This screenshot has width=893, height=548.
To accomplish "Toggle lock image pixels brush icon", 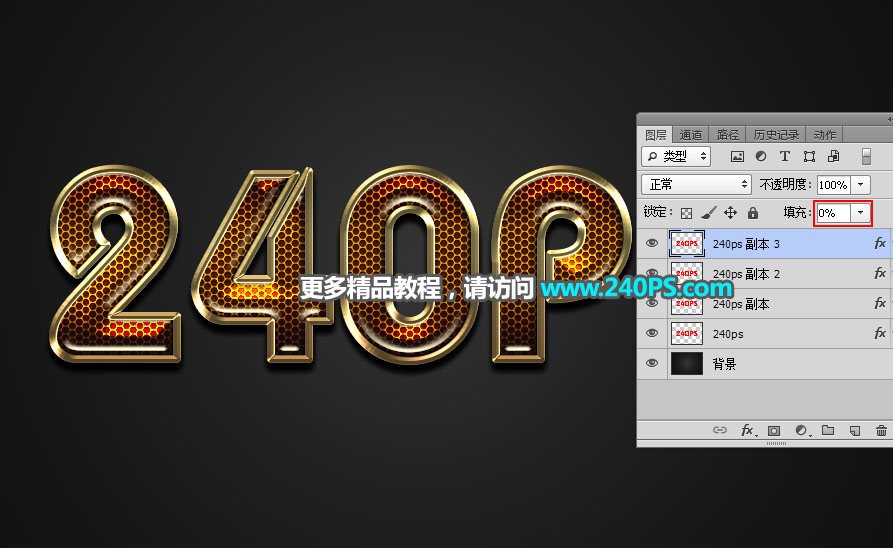I will pos(708,213).
